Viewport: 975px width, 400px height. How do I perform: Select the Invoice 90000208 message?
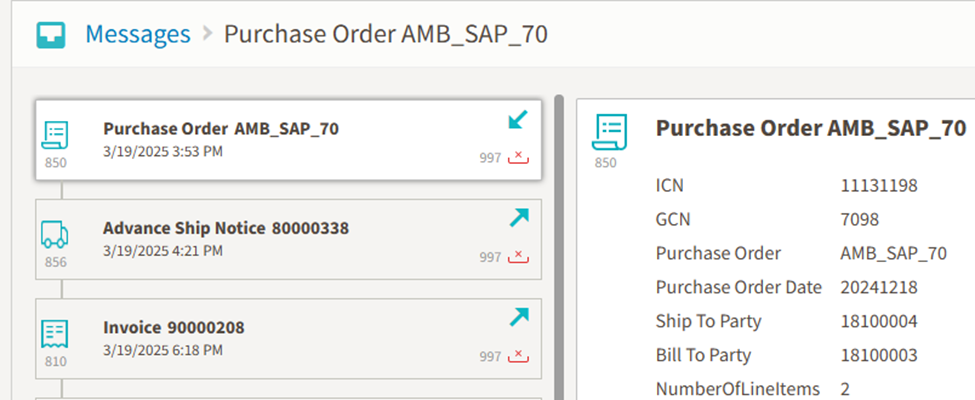point(289,338)
